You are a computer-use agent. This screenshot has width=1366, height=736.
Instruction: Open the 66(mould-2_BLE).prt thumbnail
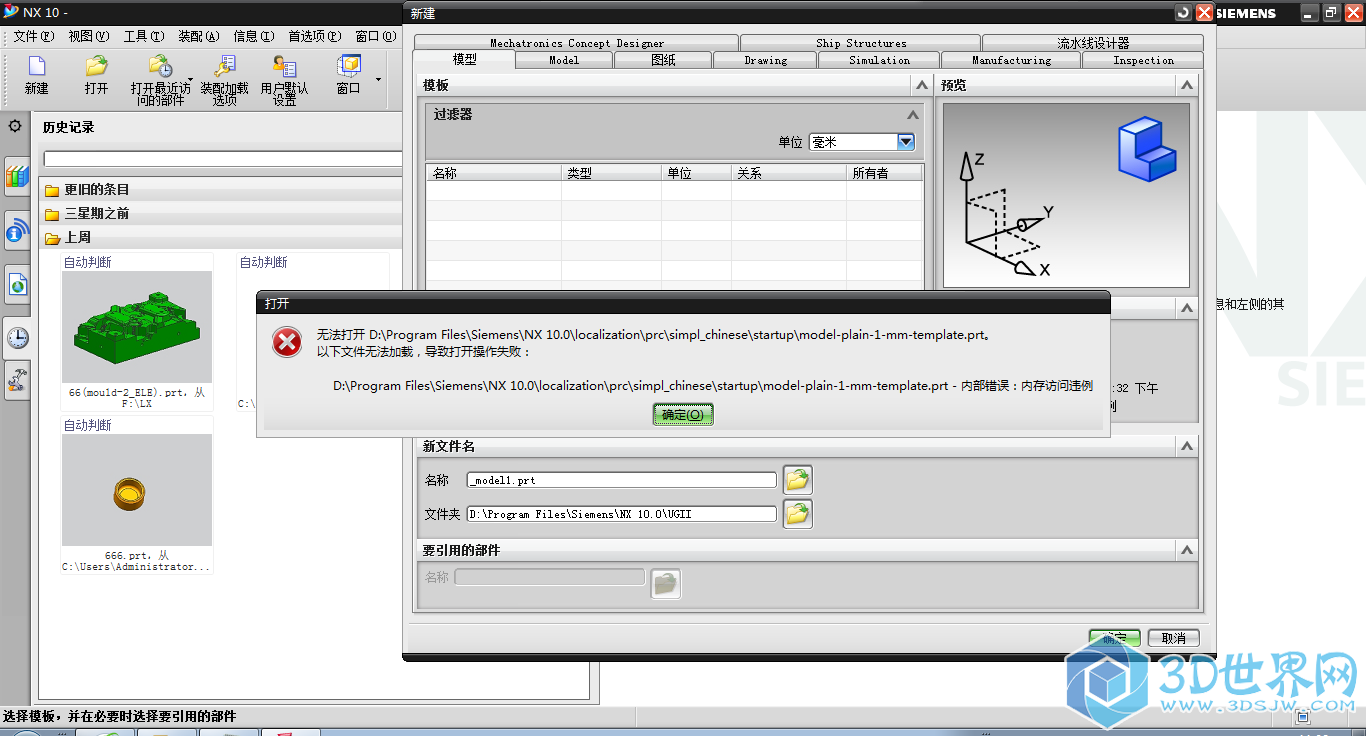pos(137,327)
